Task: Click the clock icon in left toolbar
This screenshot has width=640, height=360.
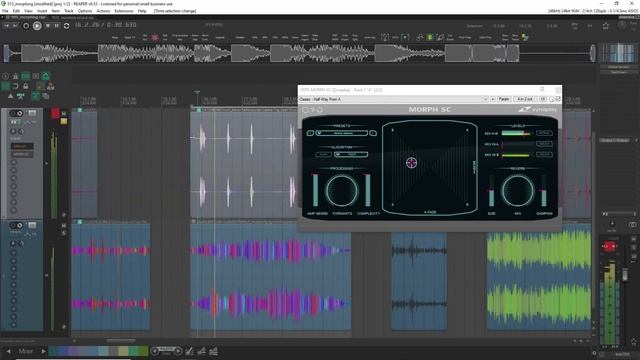Action: (x=5, y=76)
